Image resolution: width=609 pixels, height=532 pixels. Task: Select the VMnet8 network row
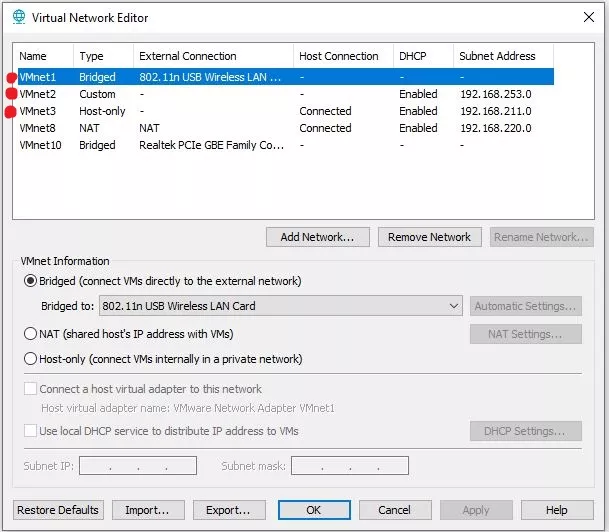click(286, 128)
